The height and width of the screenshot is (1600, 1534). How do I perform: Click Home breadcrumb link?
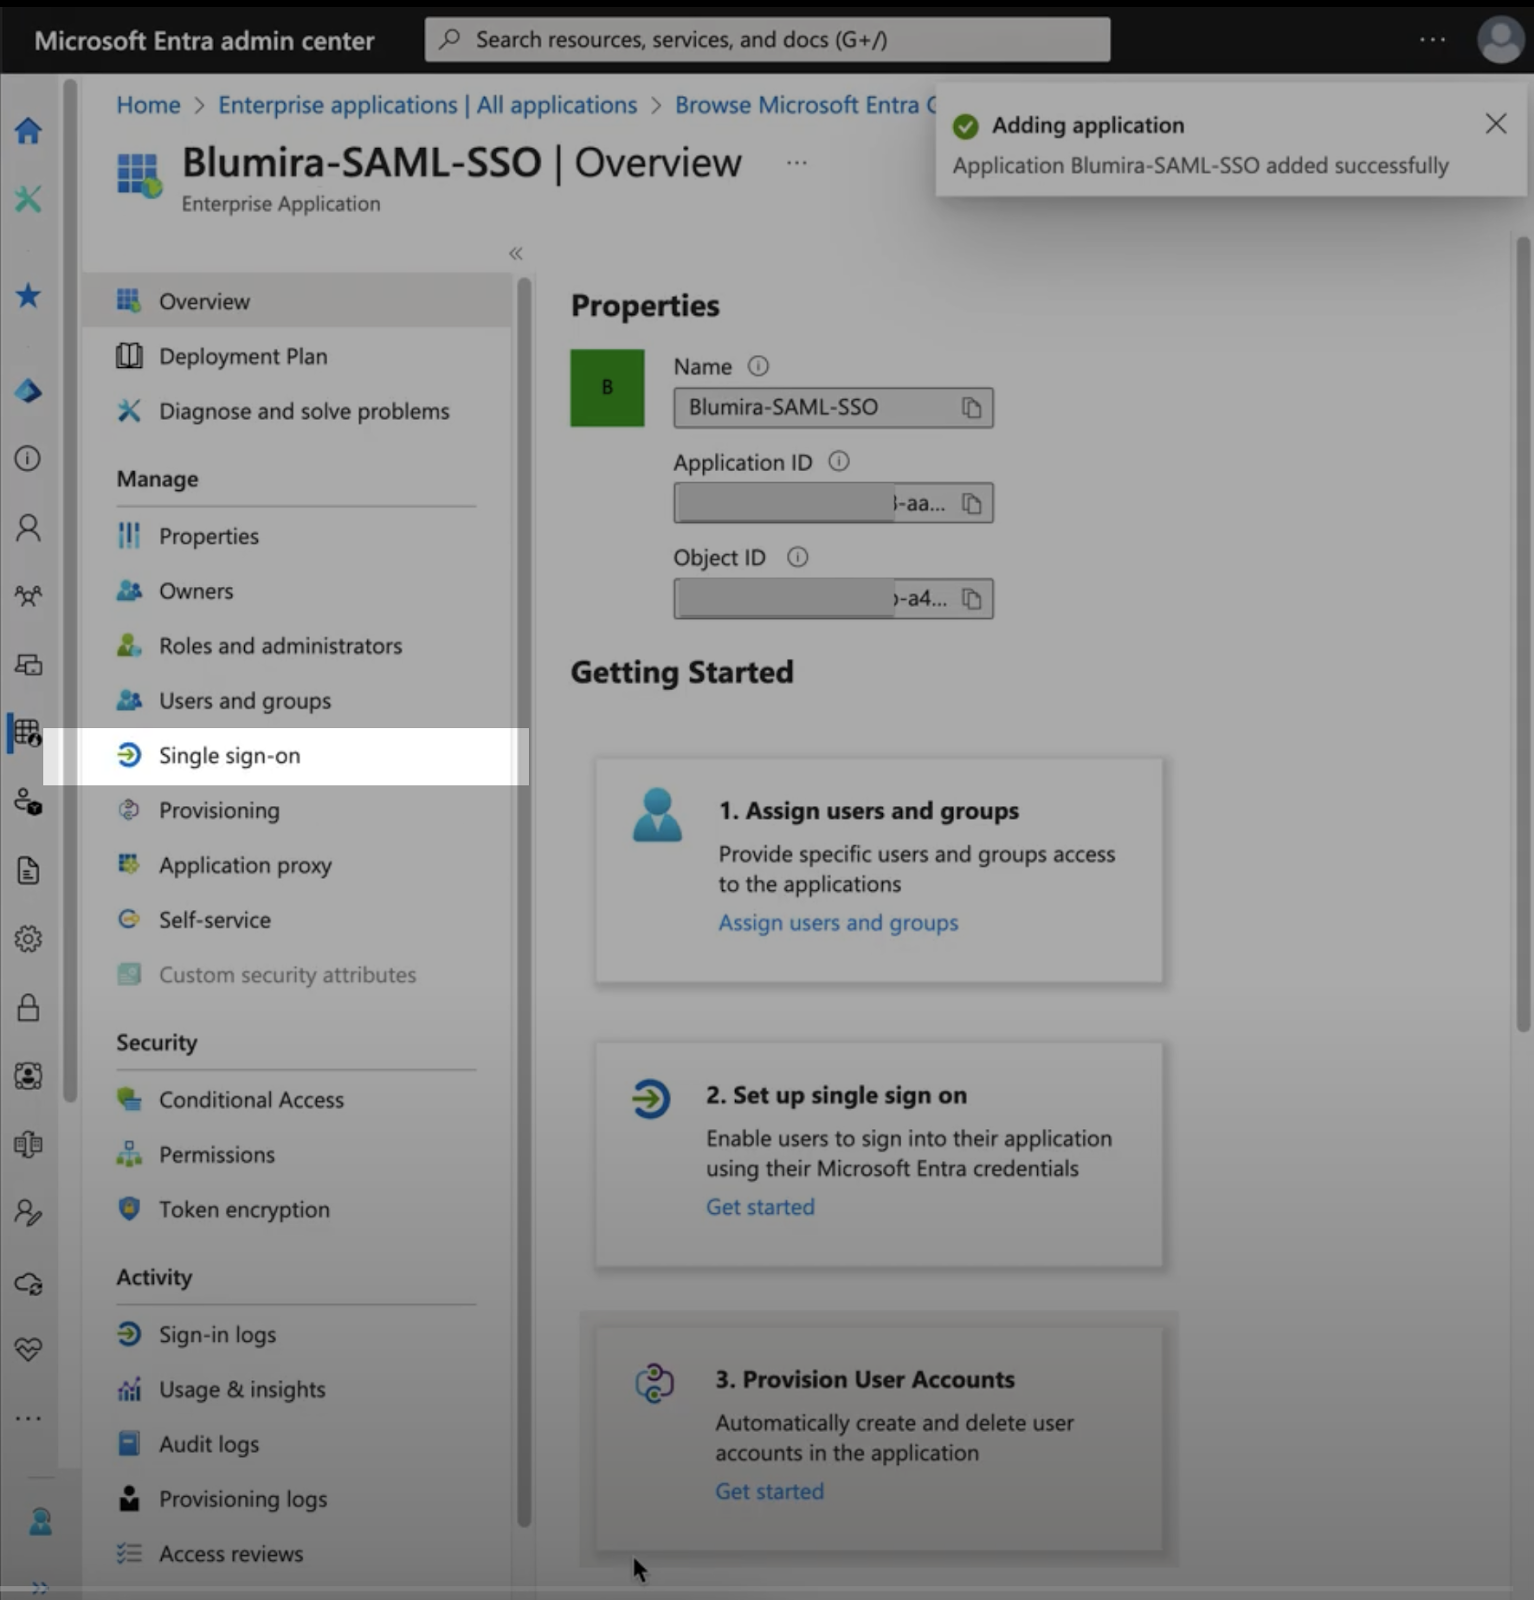coord(148,105)
